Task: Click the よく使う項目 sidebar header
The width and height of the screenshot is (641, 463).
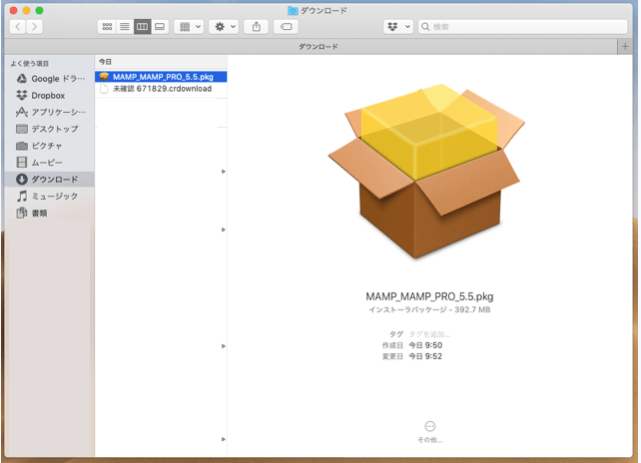Action: coord(30,64)
